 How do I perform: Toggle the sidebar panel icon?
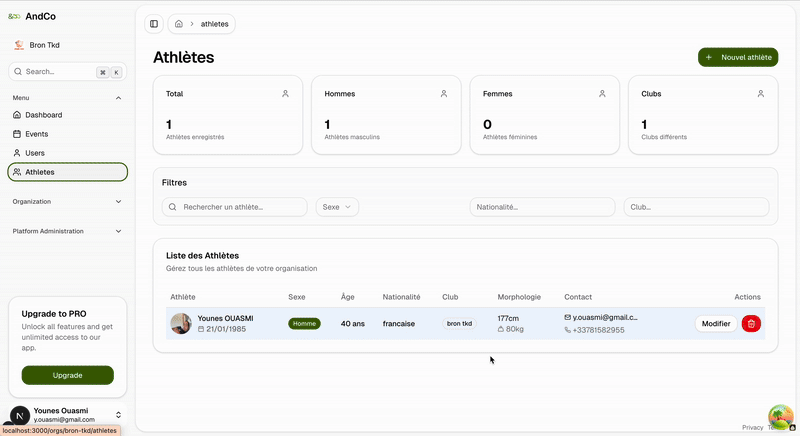tap(154, 24)
